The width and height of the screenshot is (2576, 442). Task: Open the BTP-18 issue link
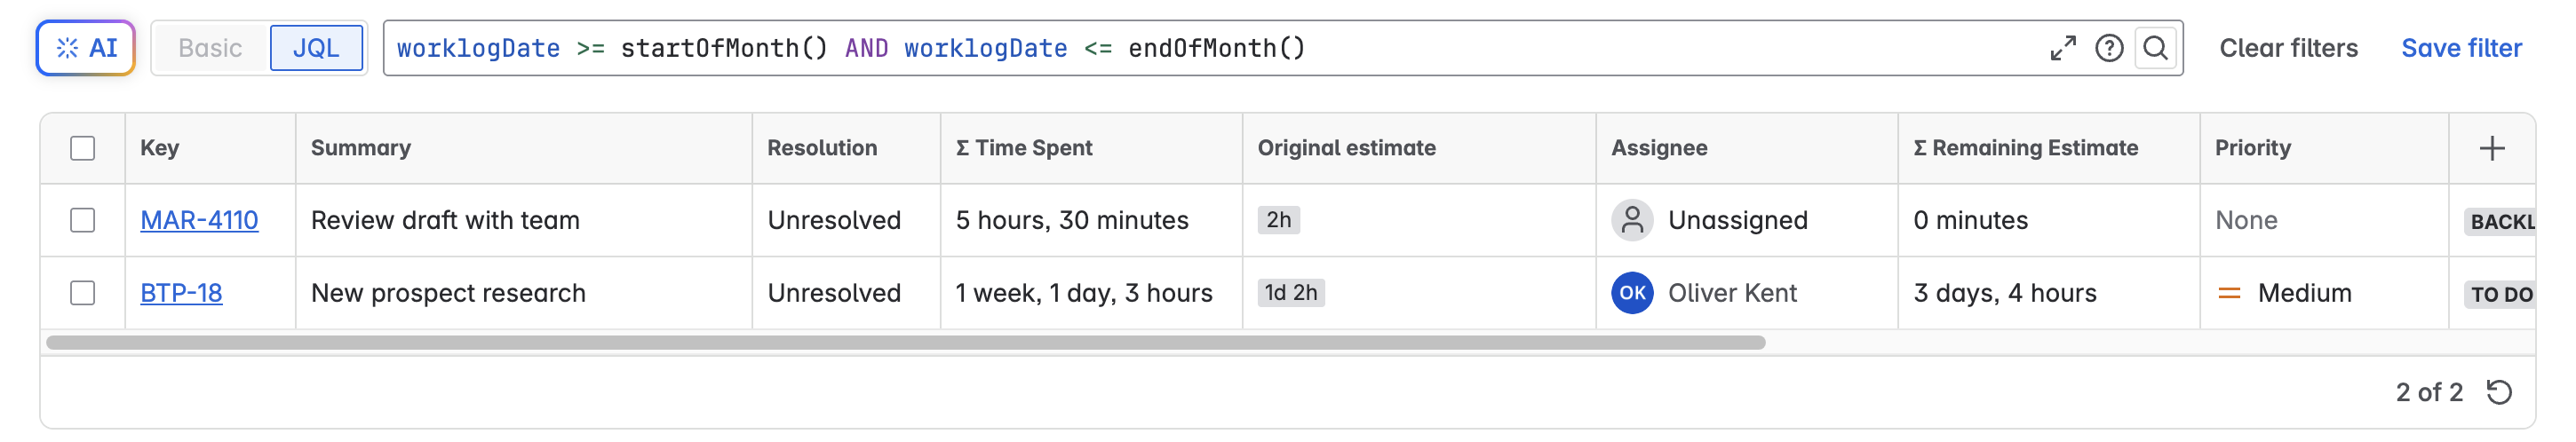click(181, 293)
